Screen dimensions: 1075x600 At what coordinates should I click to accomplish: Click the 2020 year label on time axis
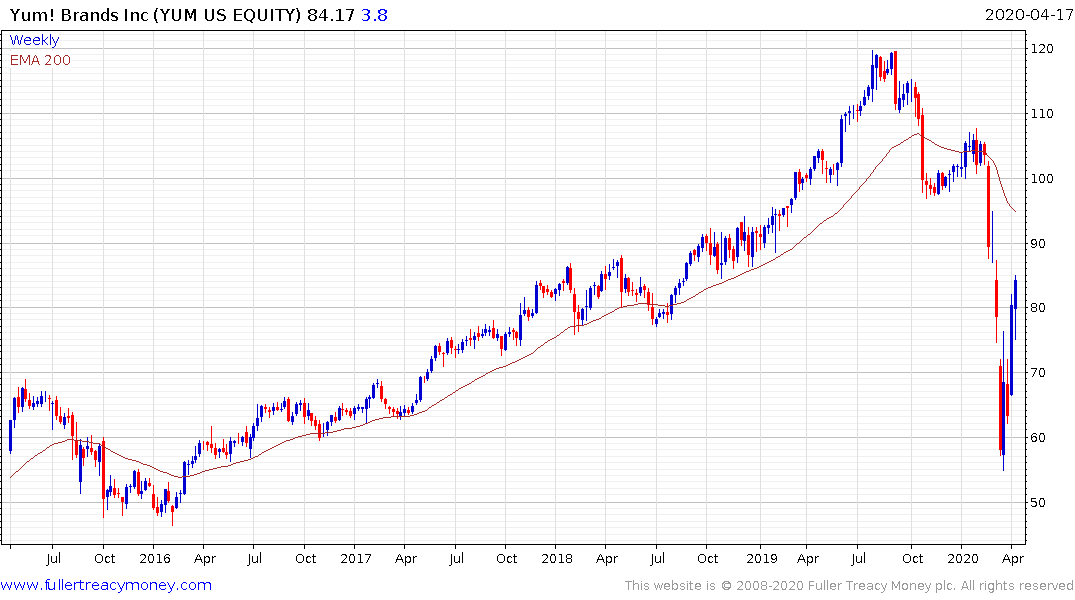pos(963,559)
